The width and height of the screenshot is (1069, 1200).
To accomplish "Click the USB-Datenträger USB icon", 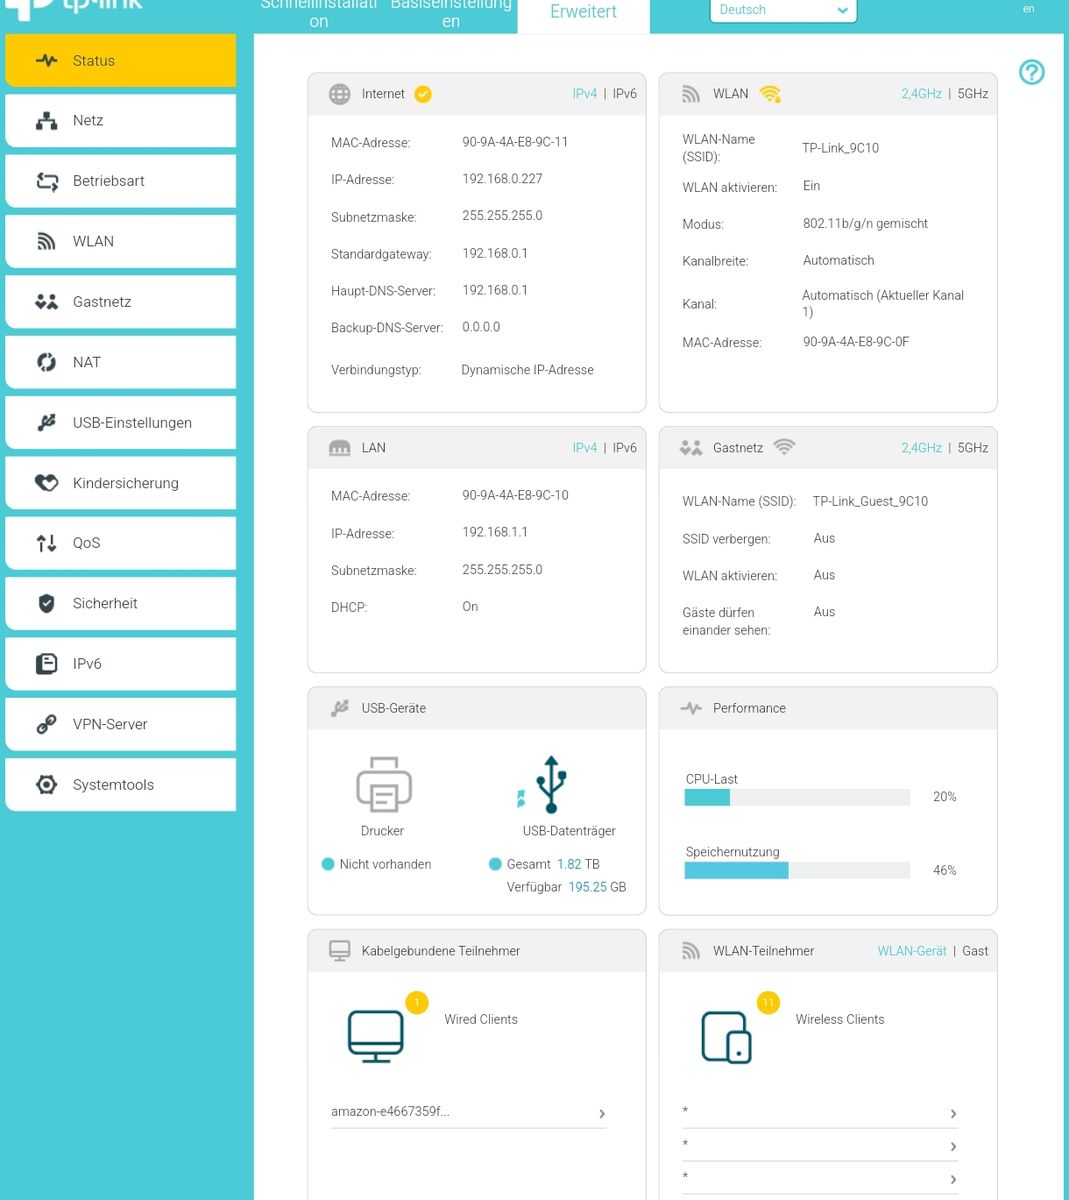I will point(551,785).
